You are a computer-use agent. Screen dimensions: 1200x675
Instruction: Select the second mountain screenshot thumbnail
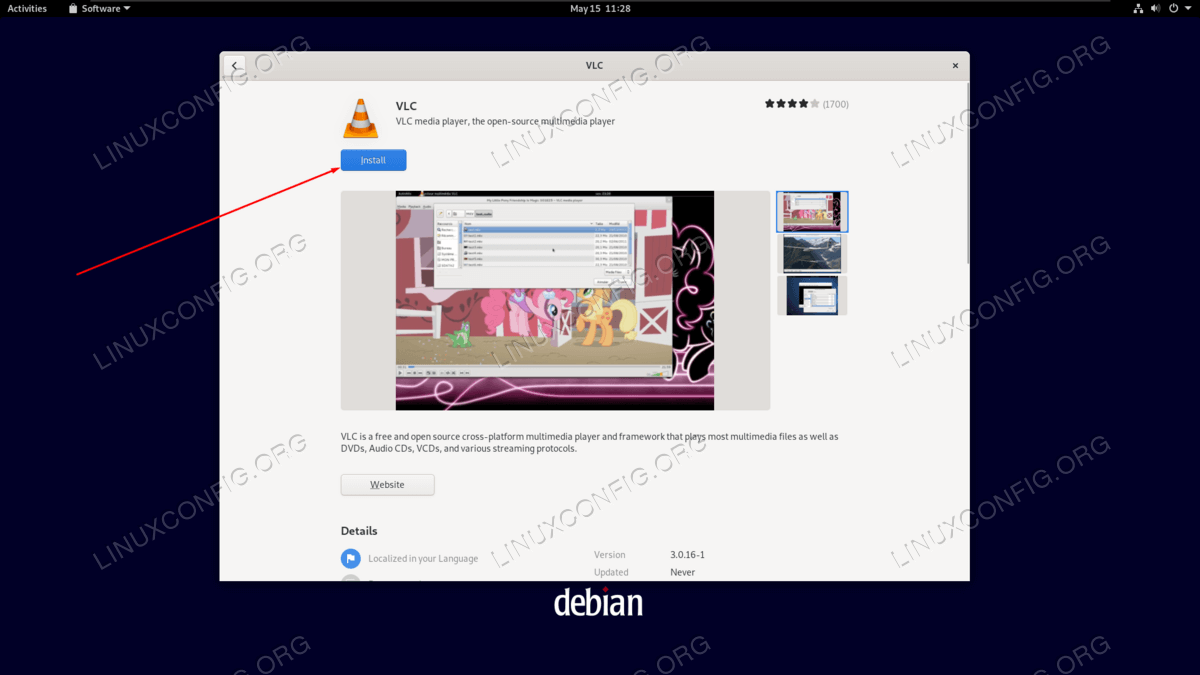click(x=812, y=254)
